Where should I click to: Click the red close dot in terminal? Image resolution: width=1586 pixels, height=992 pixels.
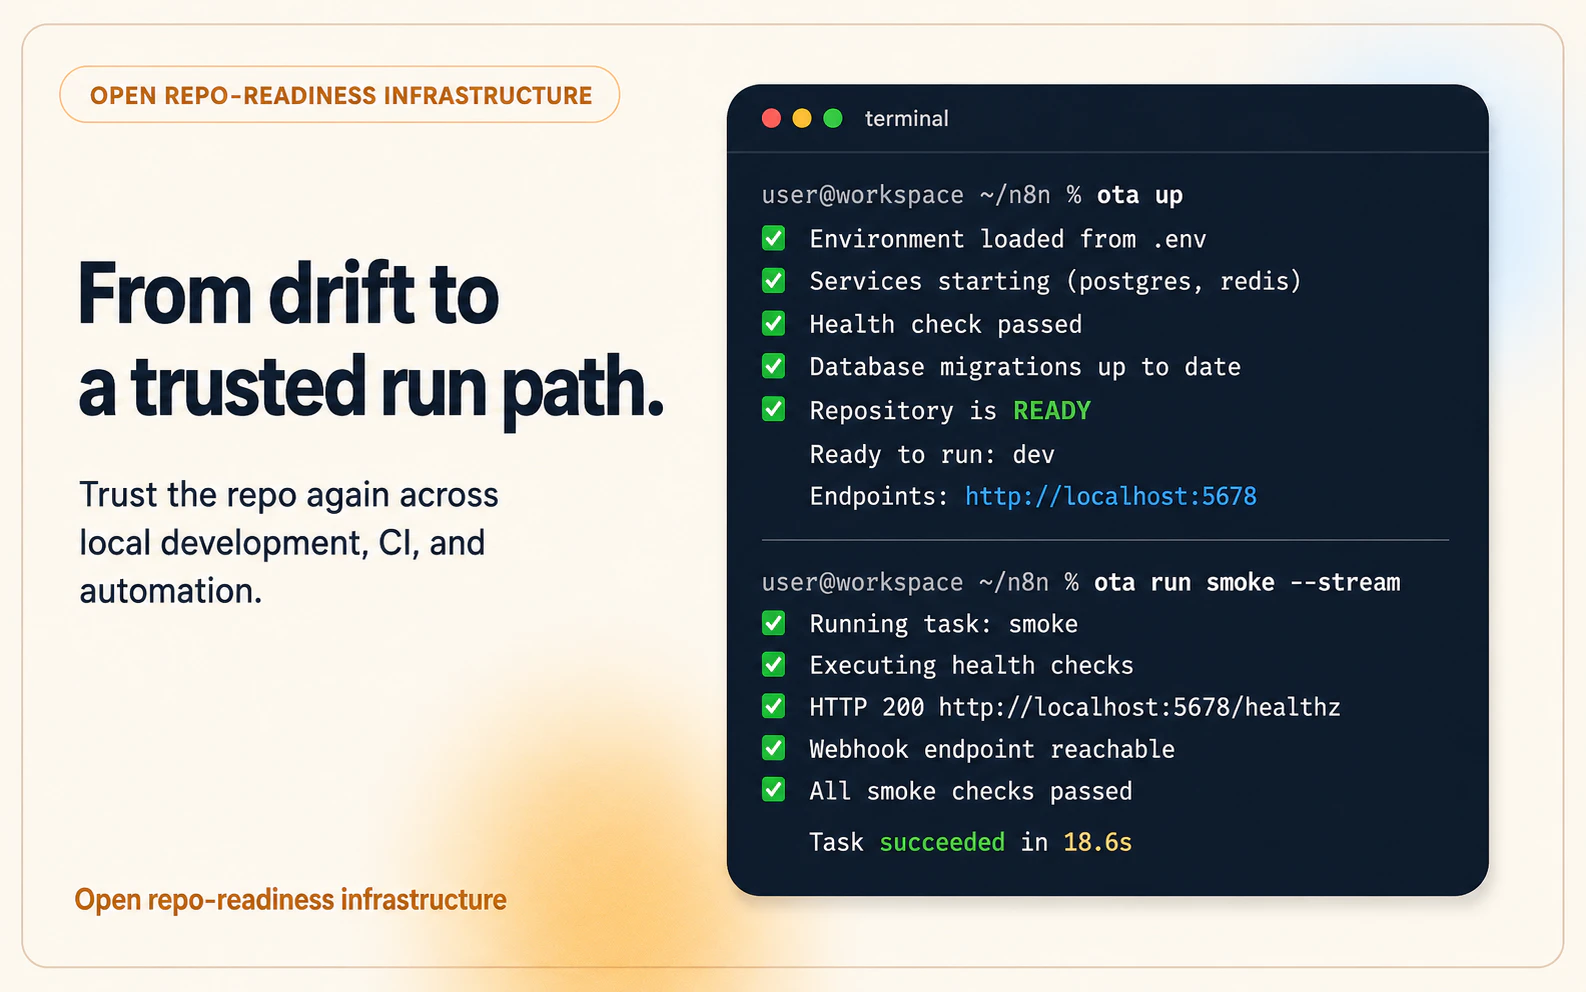pos(771,118)
